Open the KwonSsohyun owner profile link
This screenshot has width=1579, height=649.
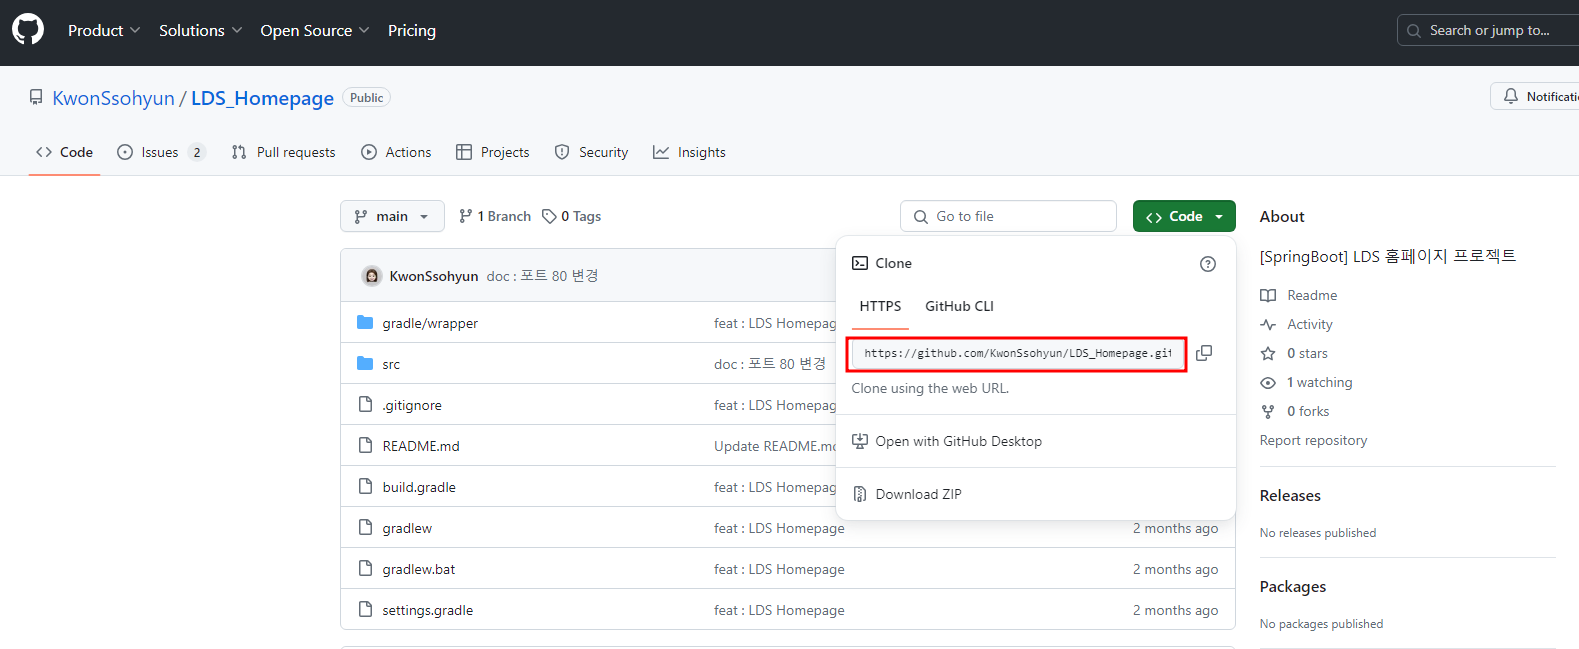pyautogui.click(x=113, y=98)
